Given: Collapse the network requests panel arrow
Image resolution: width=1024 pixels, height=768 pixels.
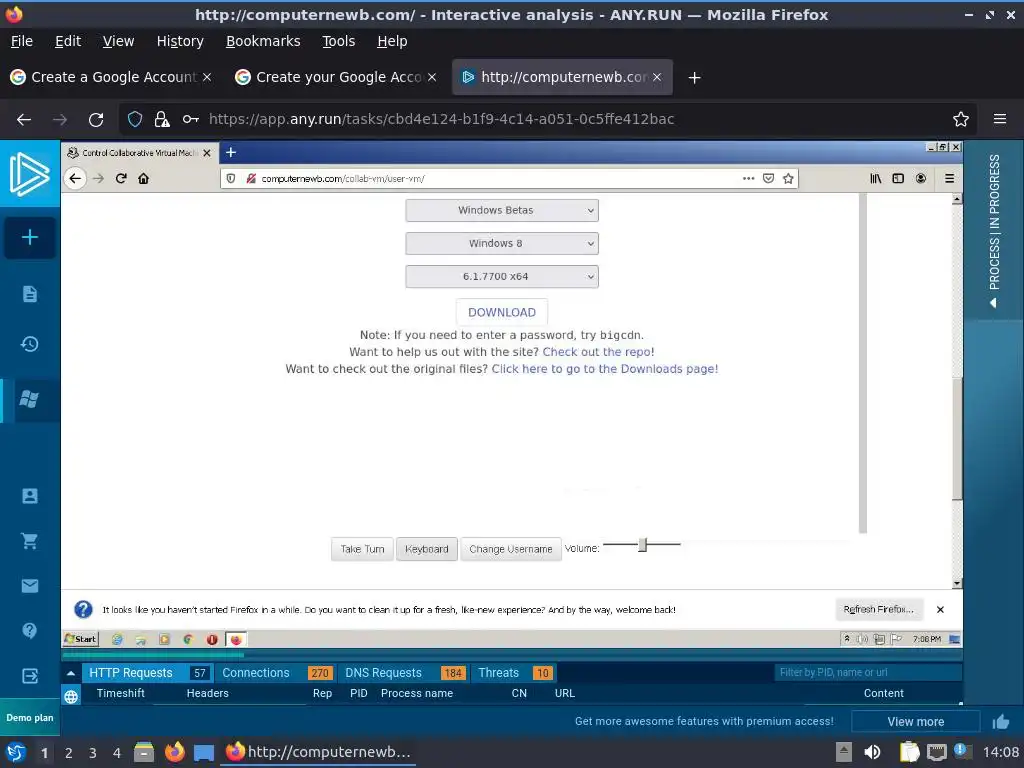Looking at the screenshot, I should (x=71, y=673).
